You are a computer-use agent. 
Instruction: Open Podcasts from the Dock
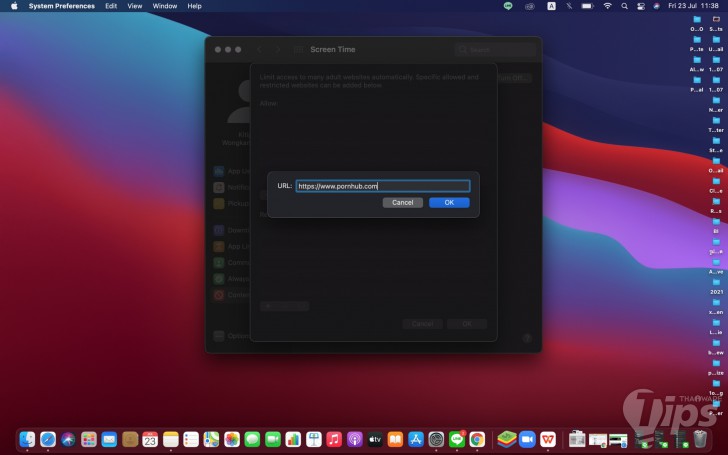[354, 439]
